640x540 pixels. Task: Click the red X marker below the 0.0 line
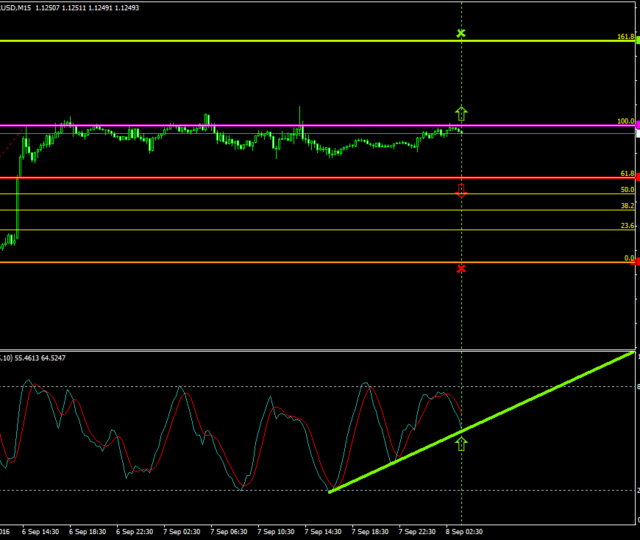(x=461, y=268)
